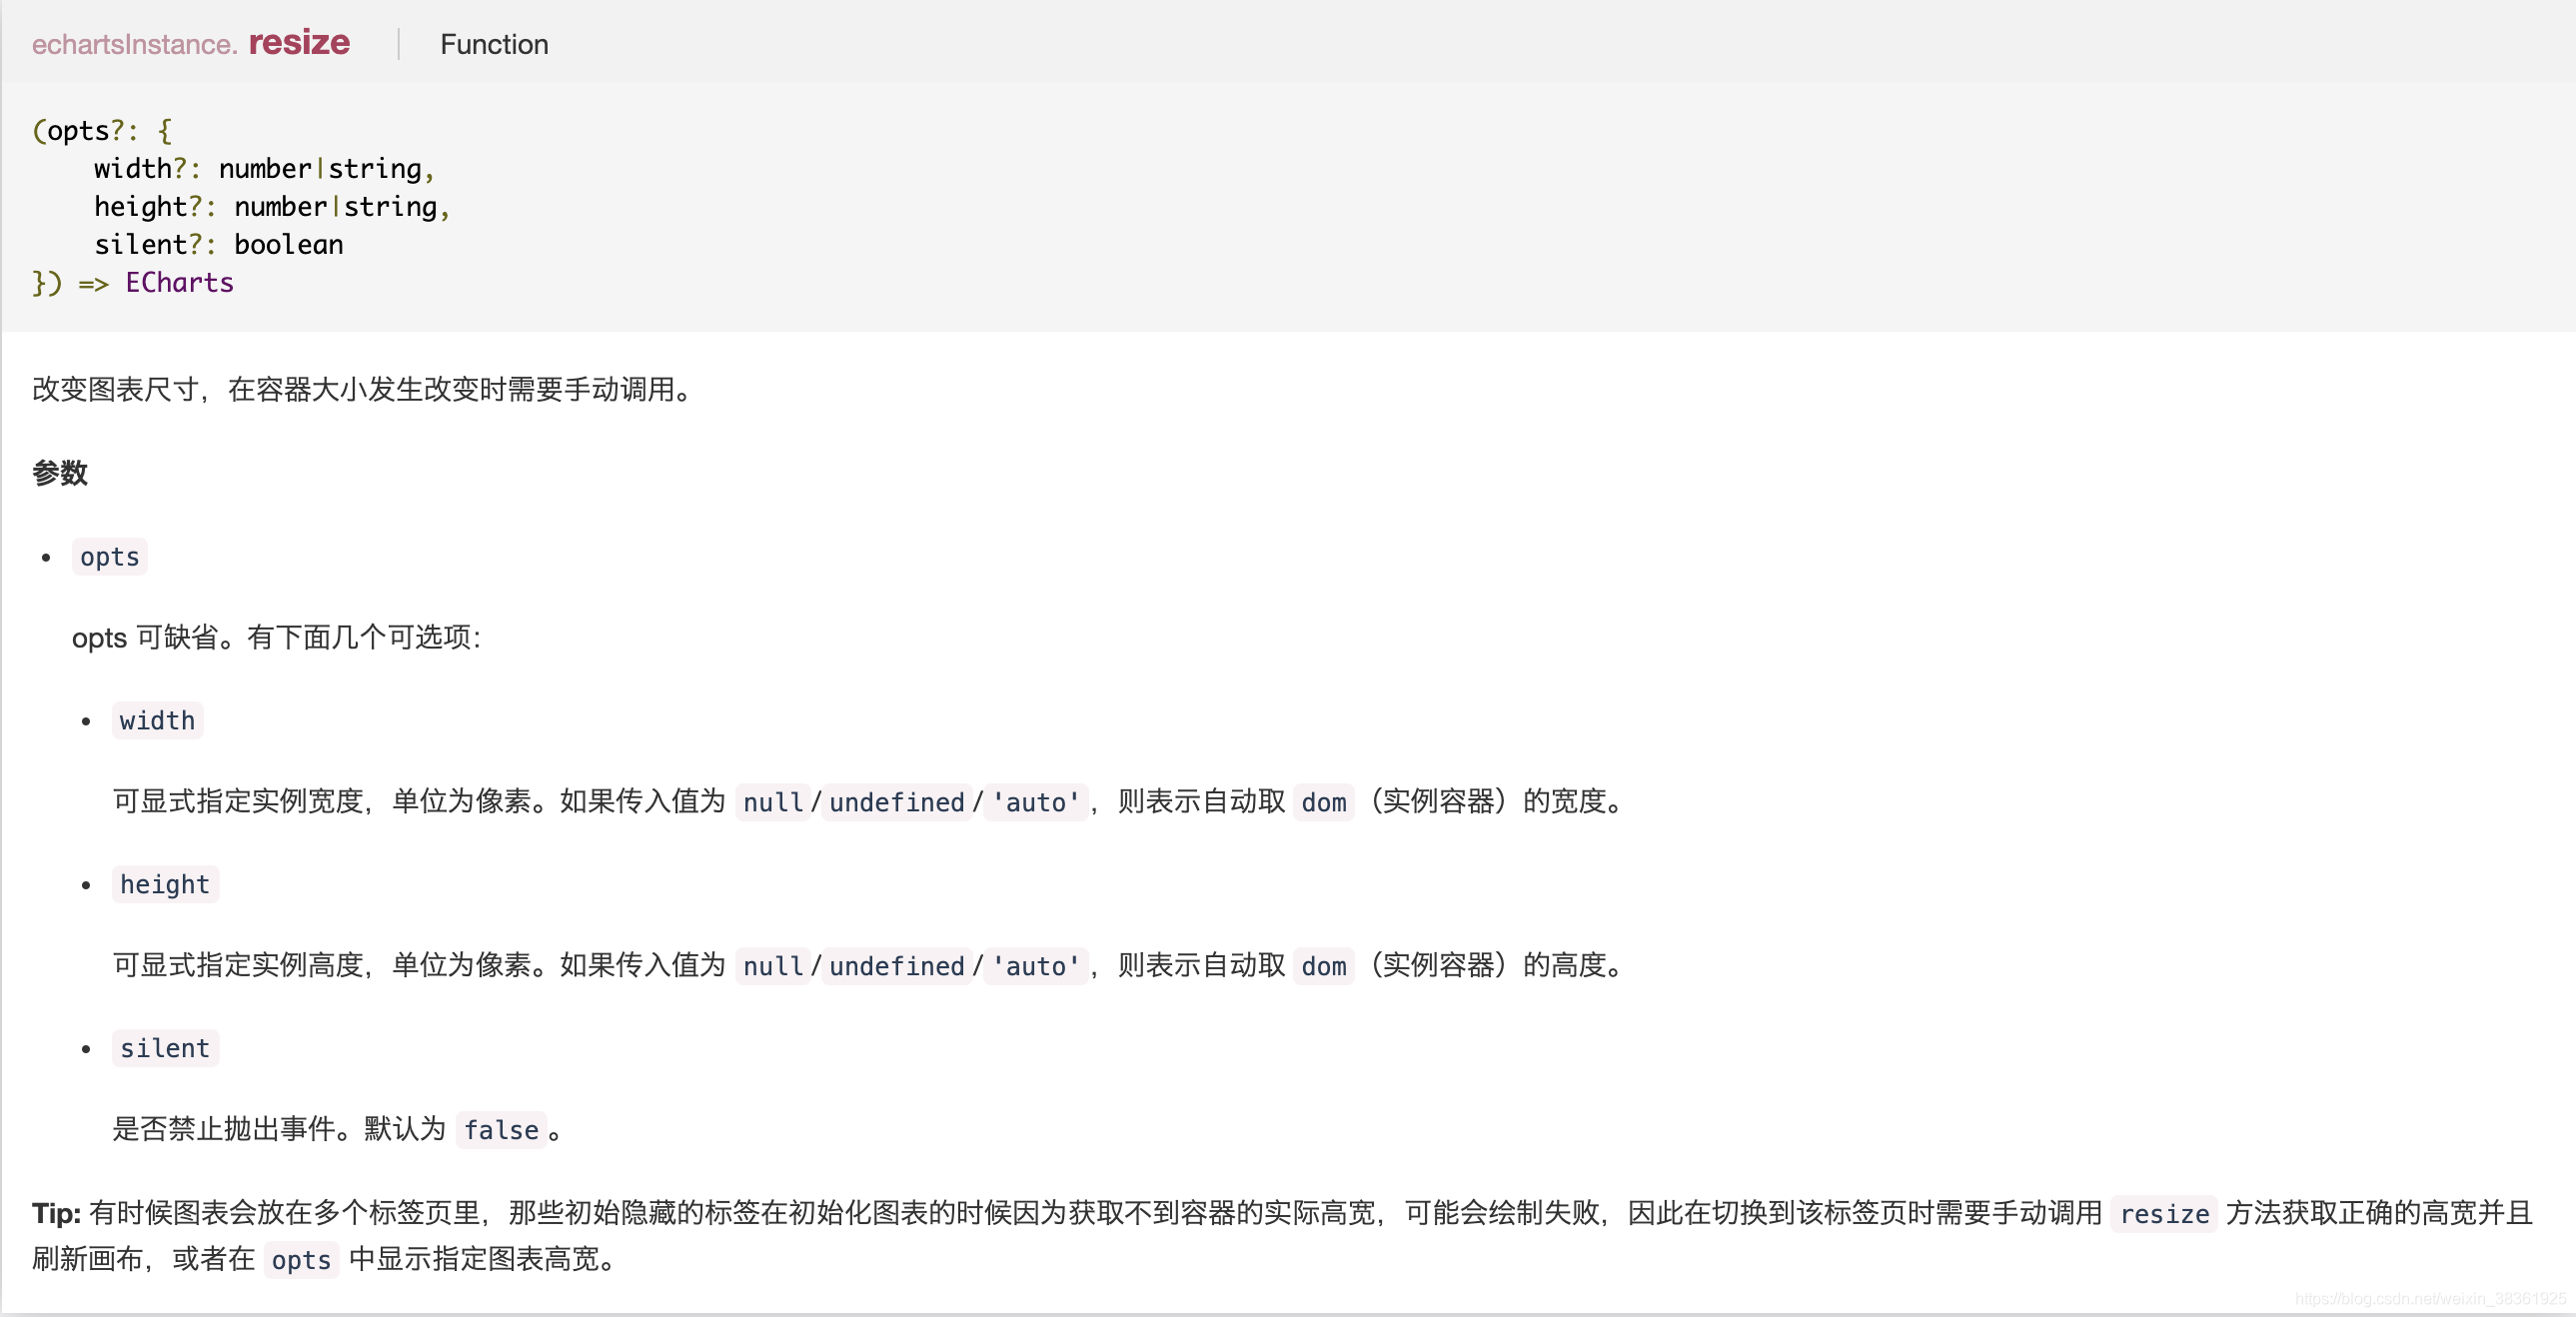Click the height option code tag
Image resolution: width=2576 pixels, height=1317 pixels.
165,885
